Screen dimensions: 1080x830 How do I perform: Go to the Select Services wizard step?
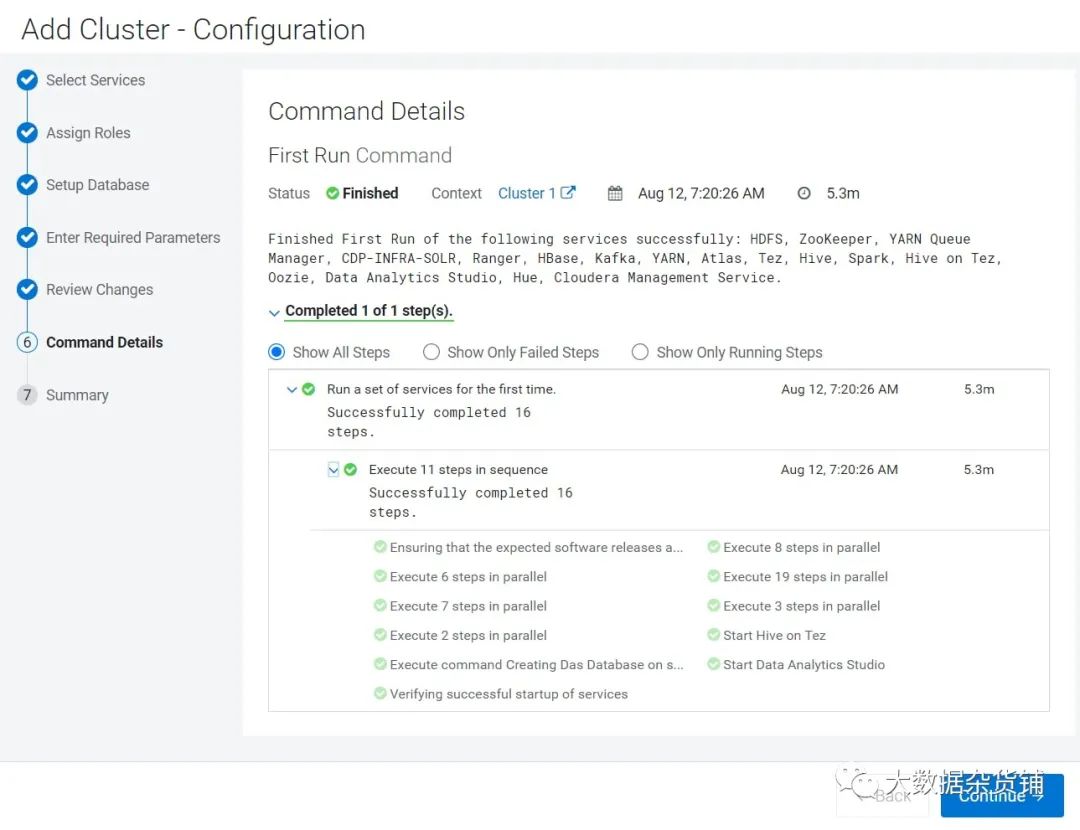[96, 80]
